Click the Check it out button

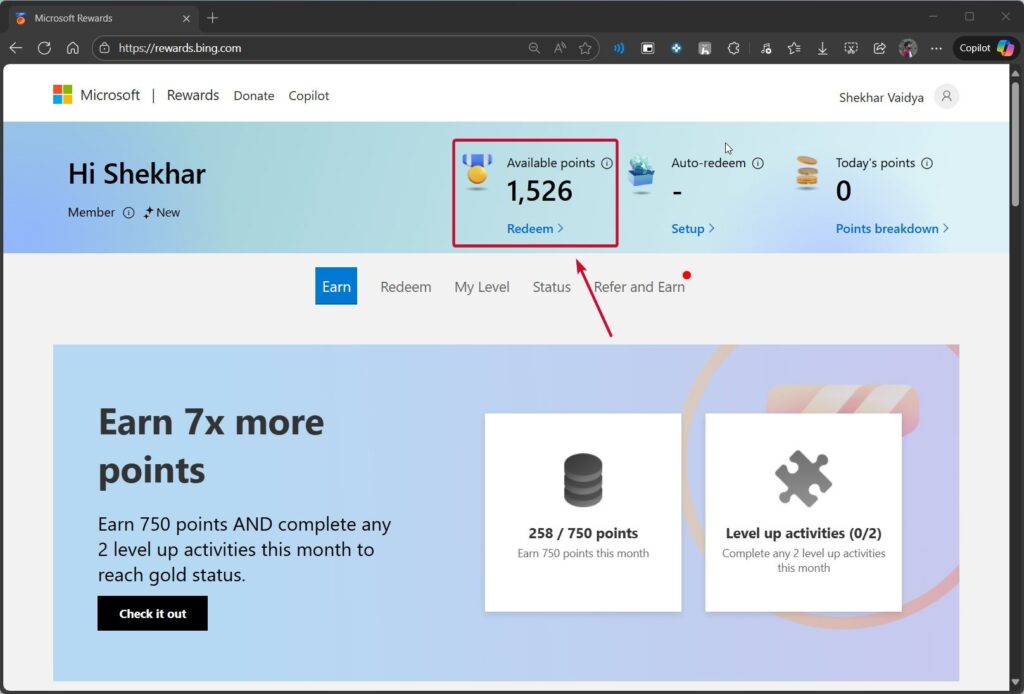(x=152, y=613)
